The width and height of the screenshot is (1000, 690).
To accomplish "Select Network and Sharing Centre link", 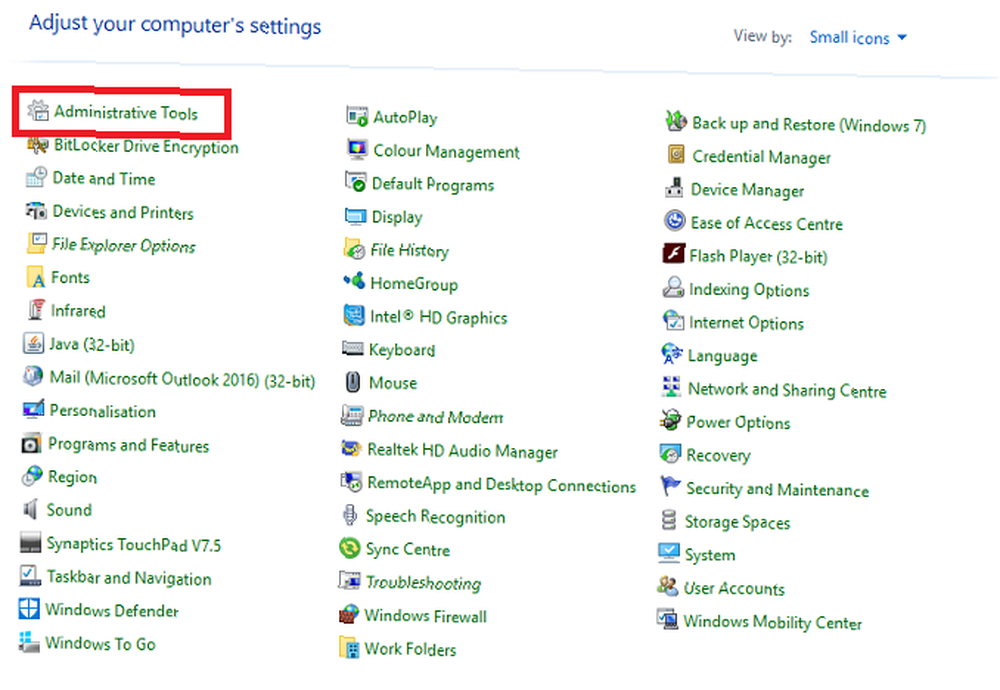I will tap(787, 390).
